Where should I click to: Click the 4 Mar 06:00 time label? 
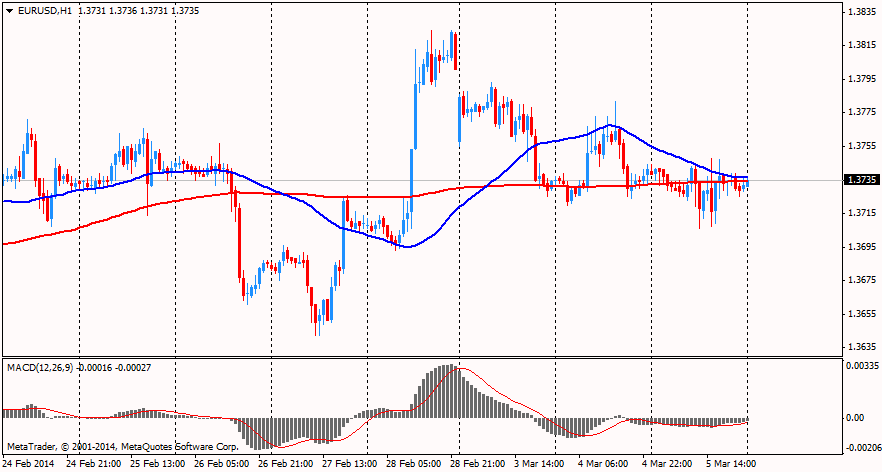[604, 464]
